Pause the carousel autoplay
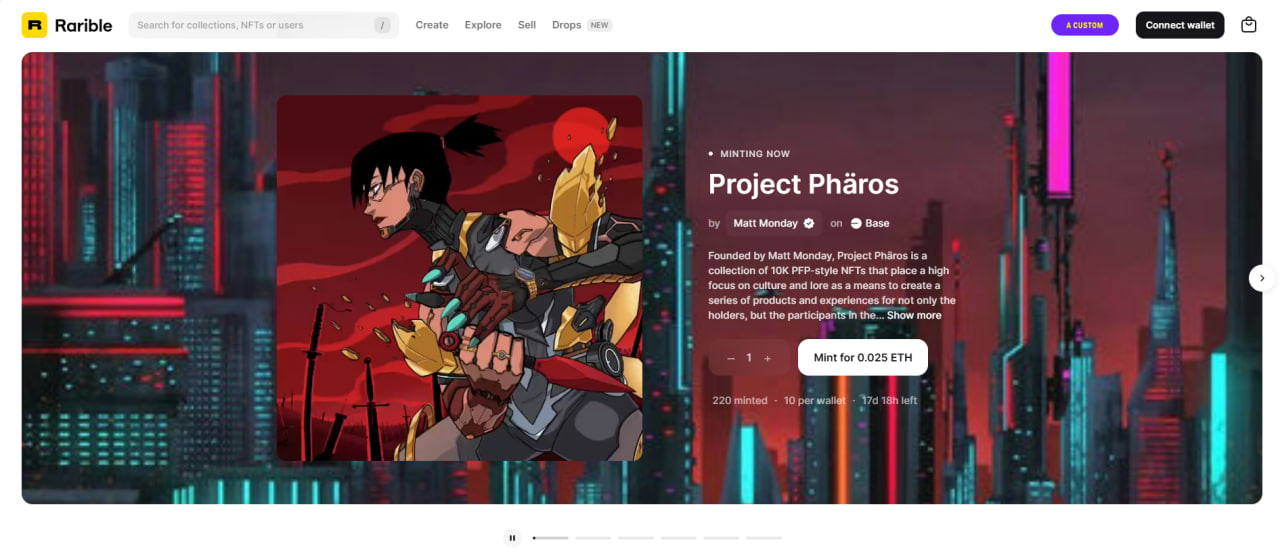 click(x=512, y=538)
